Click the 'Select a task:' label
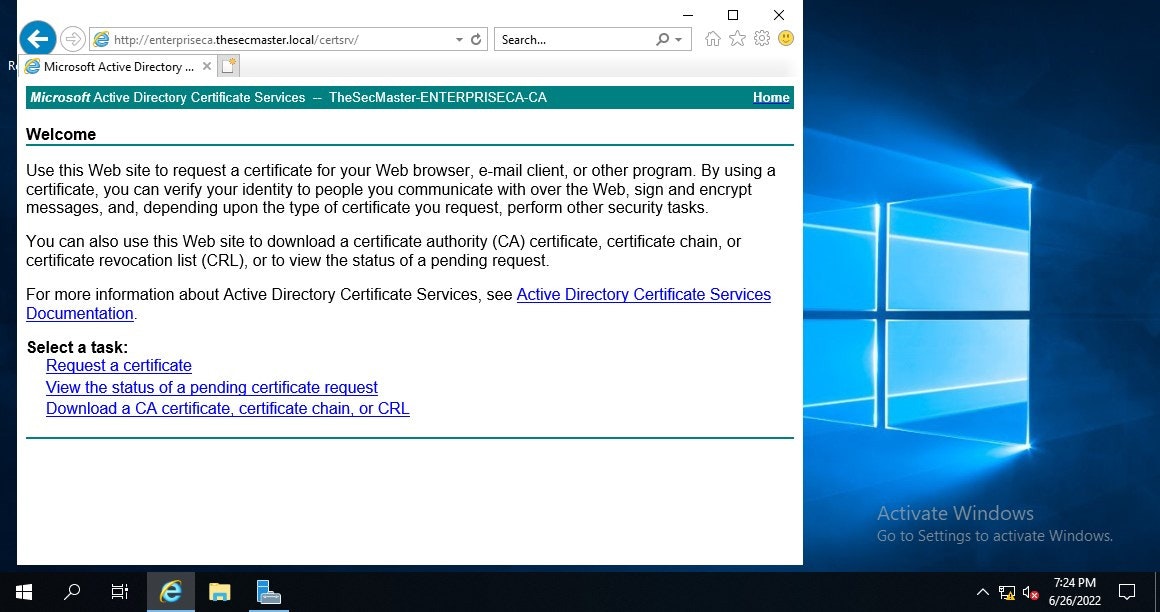The width and height of the screenshot is (1160, 612). (77, 347)
